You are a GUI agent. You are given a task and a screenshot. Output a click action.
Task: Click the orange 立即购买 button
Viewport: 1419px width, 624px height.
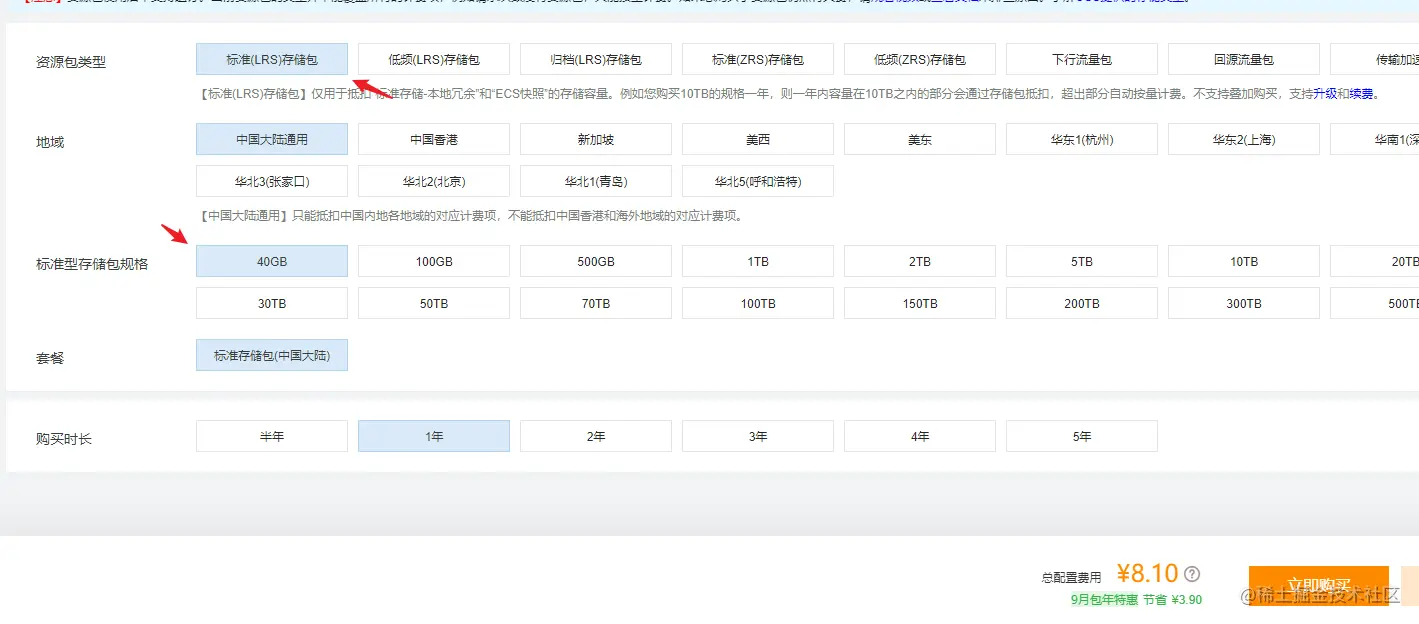click(1318, 585)
